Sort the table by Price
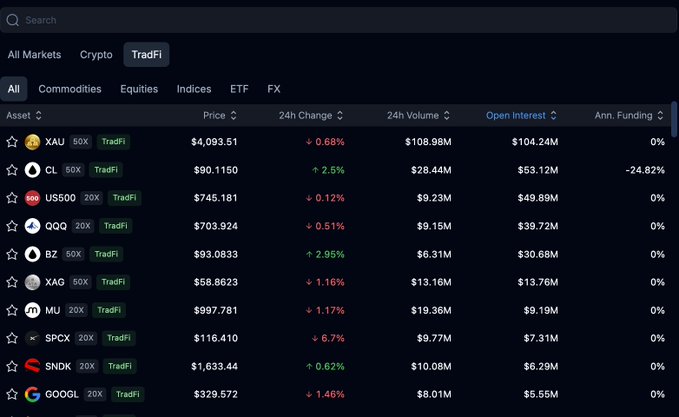 (220, 115)
